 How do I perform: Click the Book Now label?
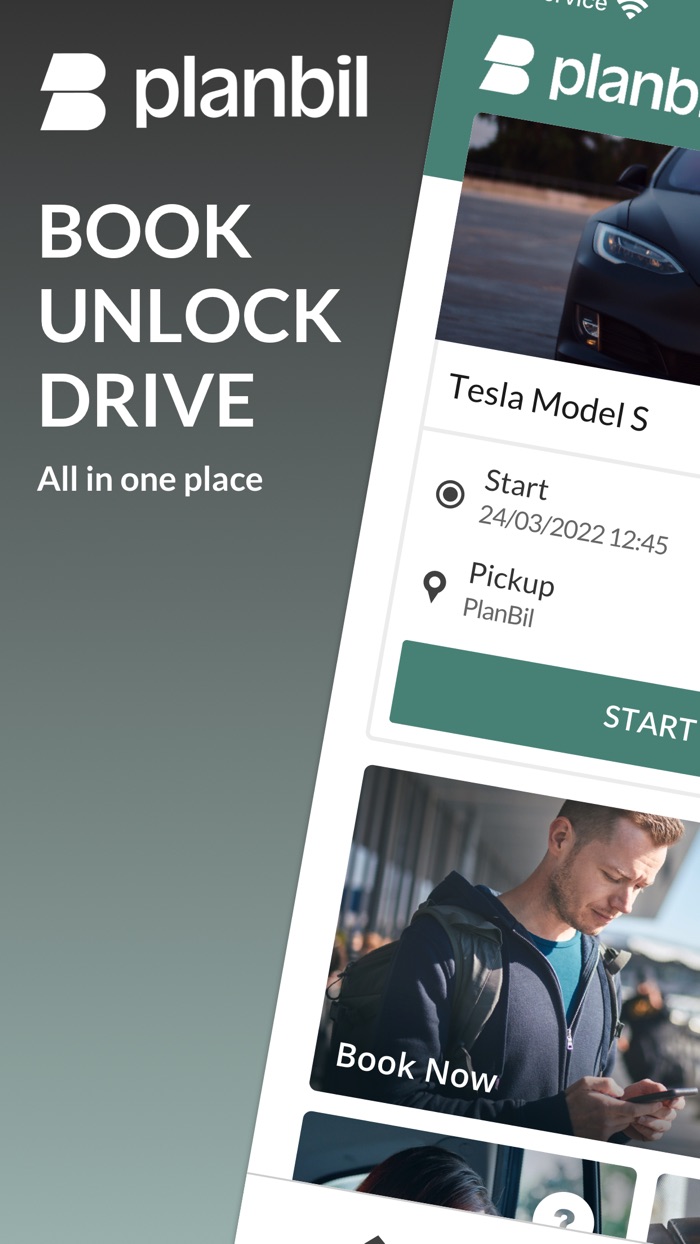pyautogui.click(x=416, y=1067)
